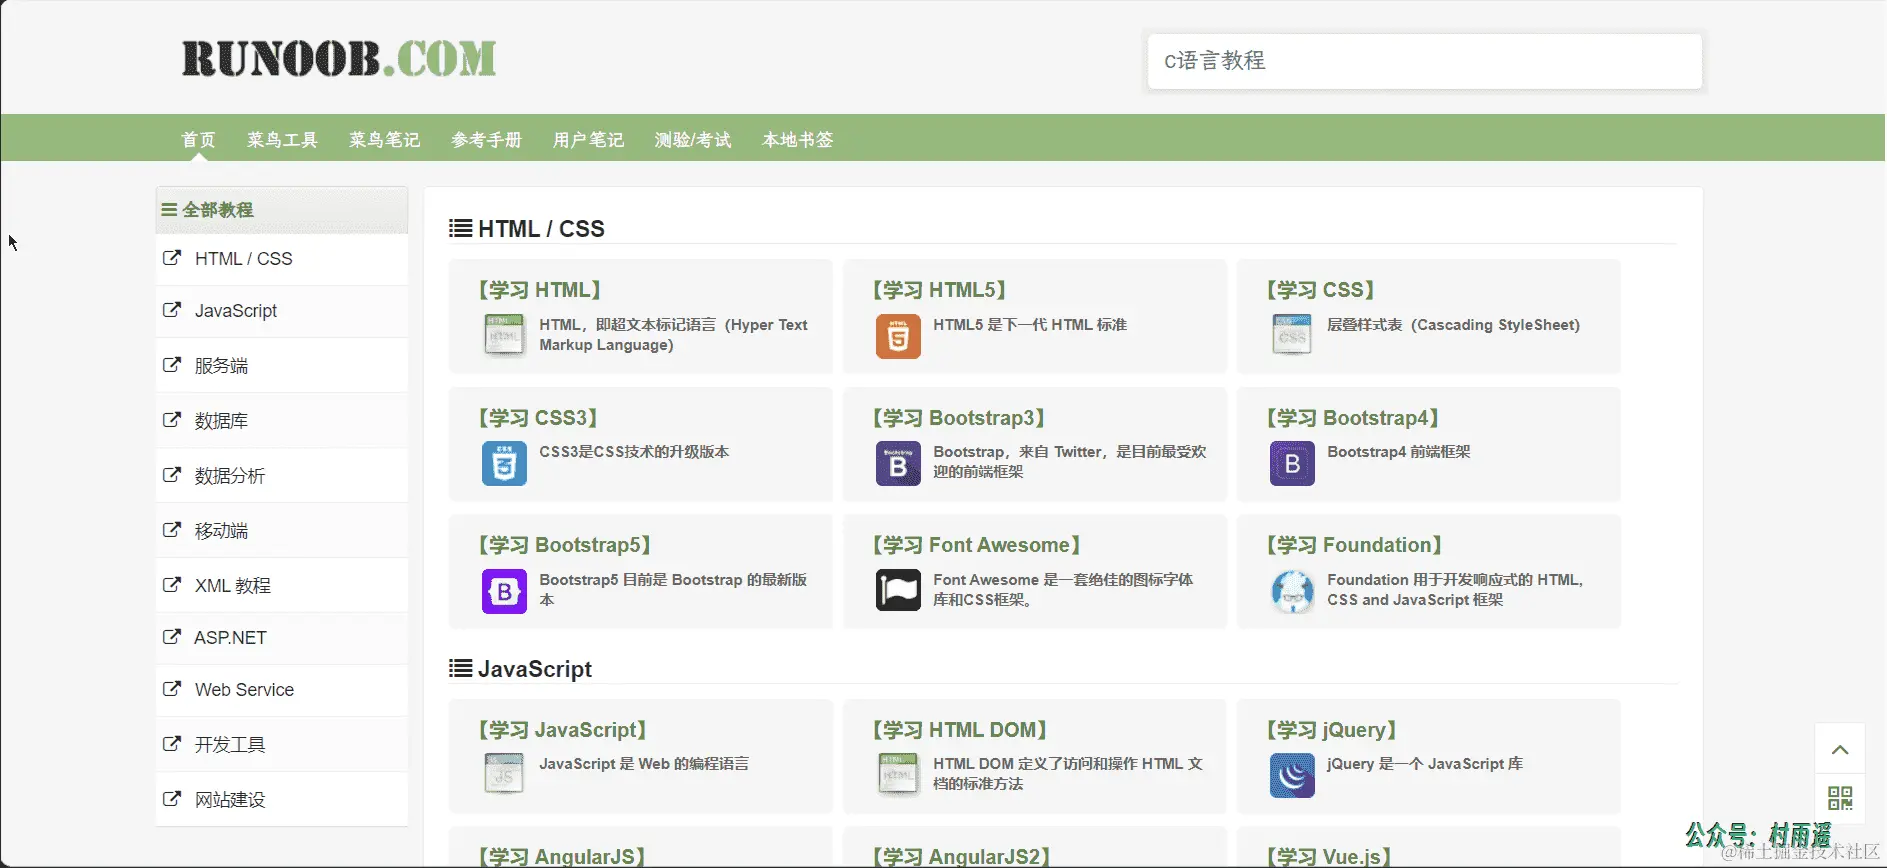1887x868 pixels.
Task: Click the Bootstrap5 B icon
Action: coord(504,591)
